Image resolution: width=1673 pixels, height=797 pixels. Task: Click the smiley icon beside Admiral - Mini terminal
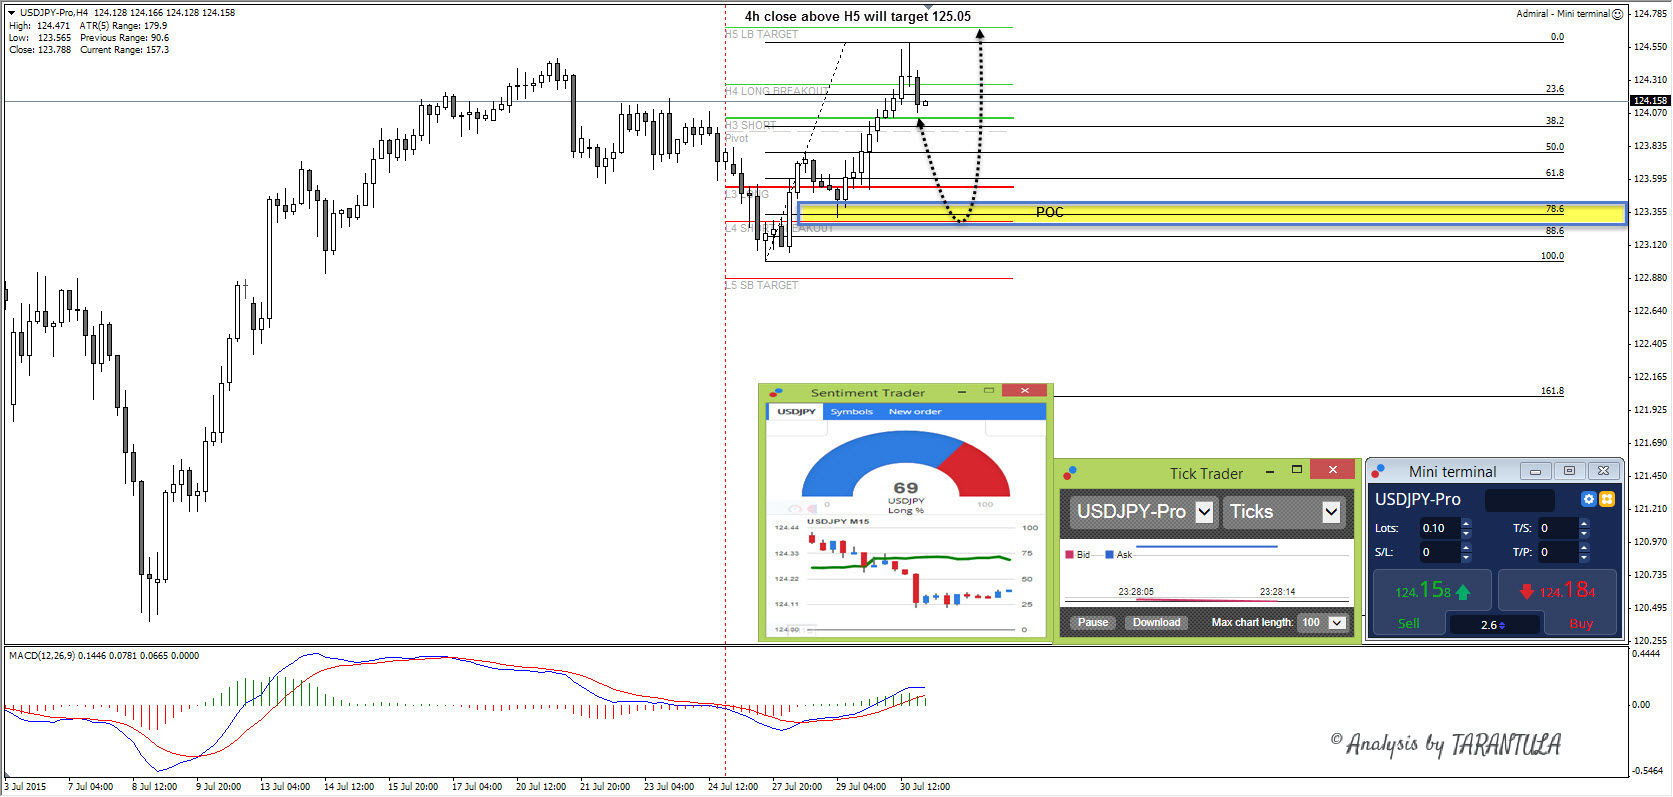pos(1618,14)
